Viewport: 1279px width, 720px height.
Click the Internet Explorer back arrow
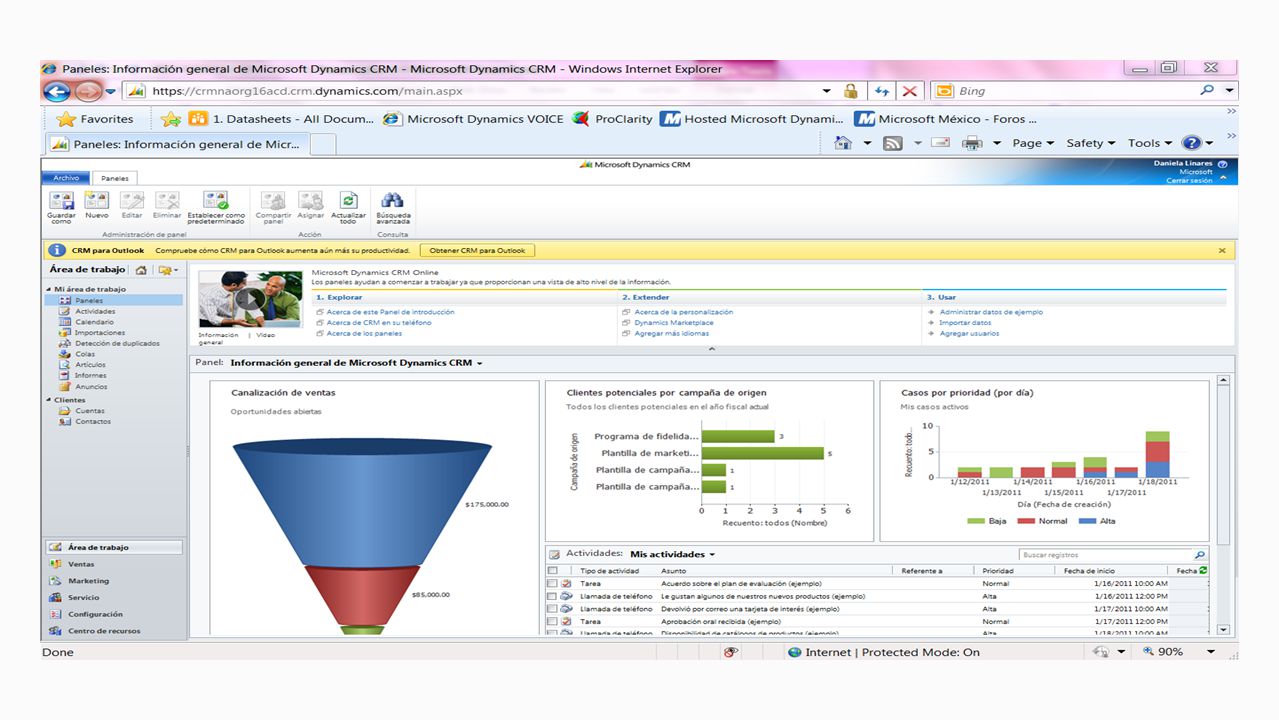coord(57,91)
